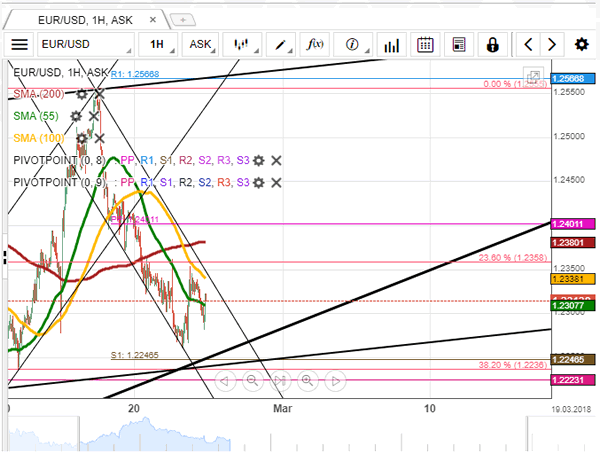Open SMA (55) settings gear

pos(76,116)
